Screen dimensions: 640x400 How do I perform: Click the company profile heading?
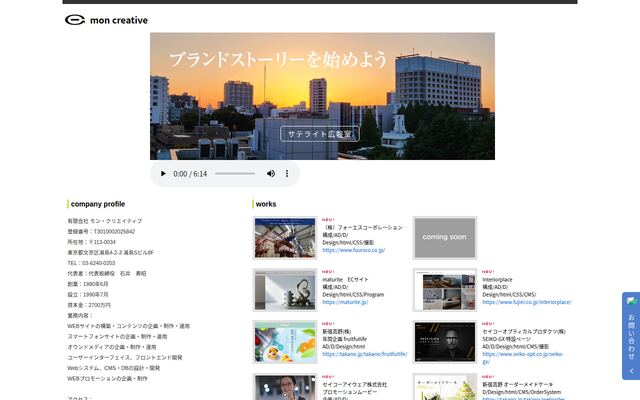click(x=98, y=204)
